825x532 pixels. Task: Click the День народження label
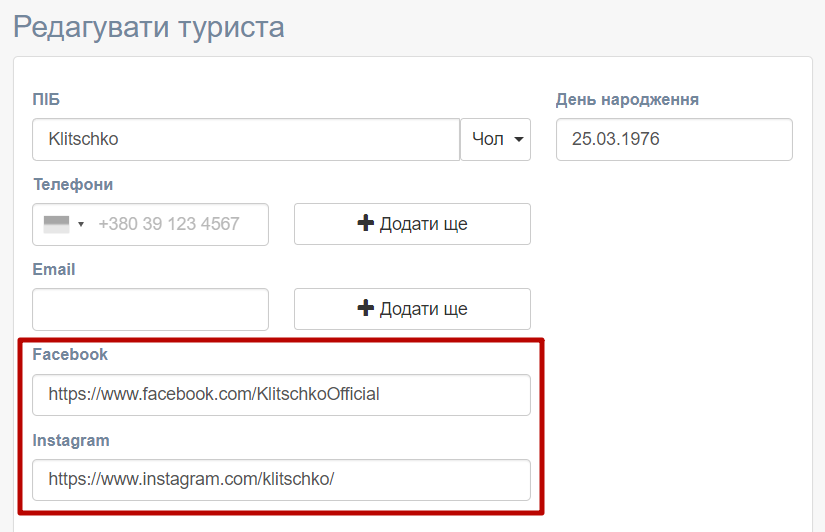pos(627,99)
